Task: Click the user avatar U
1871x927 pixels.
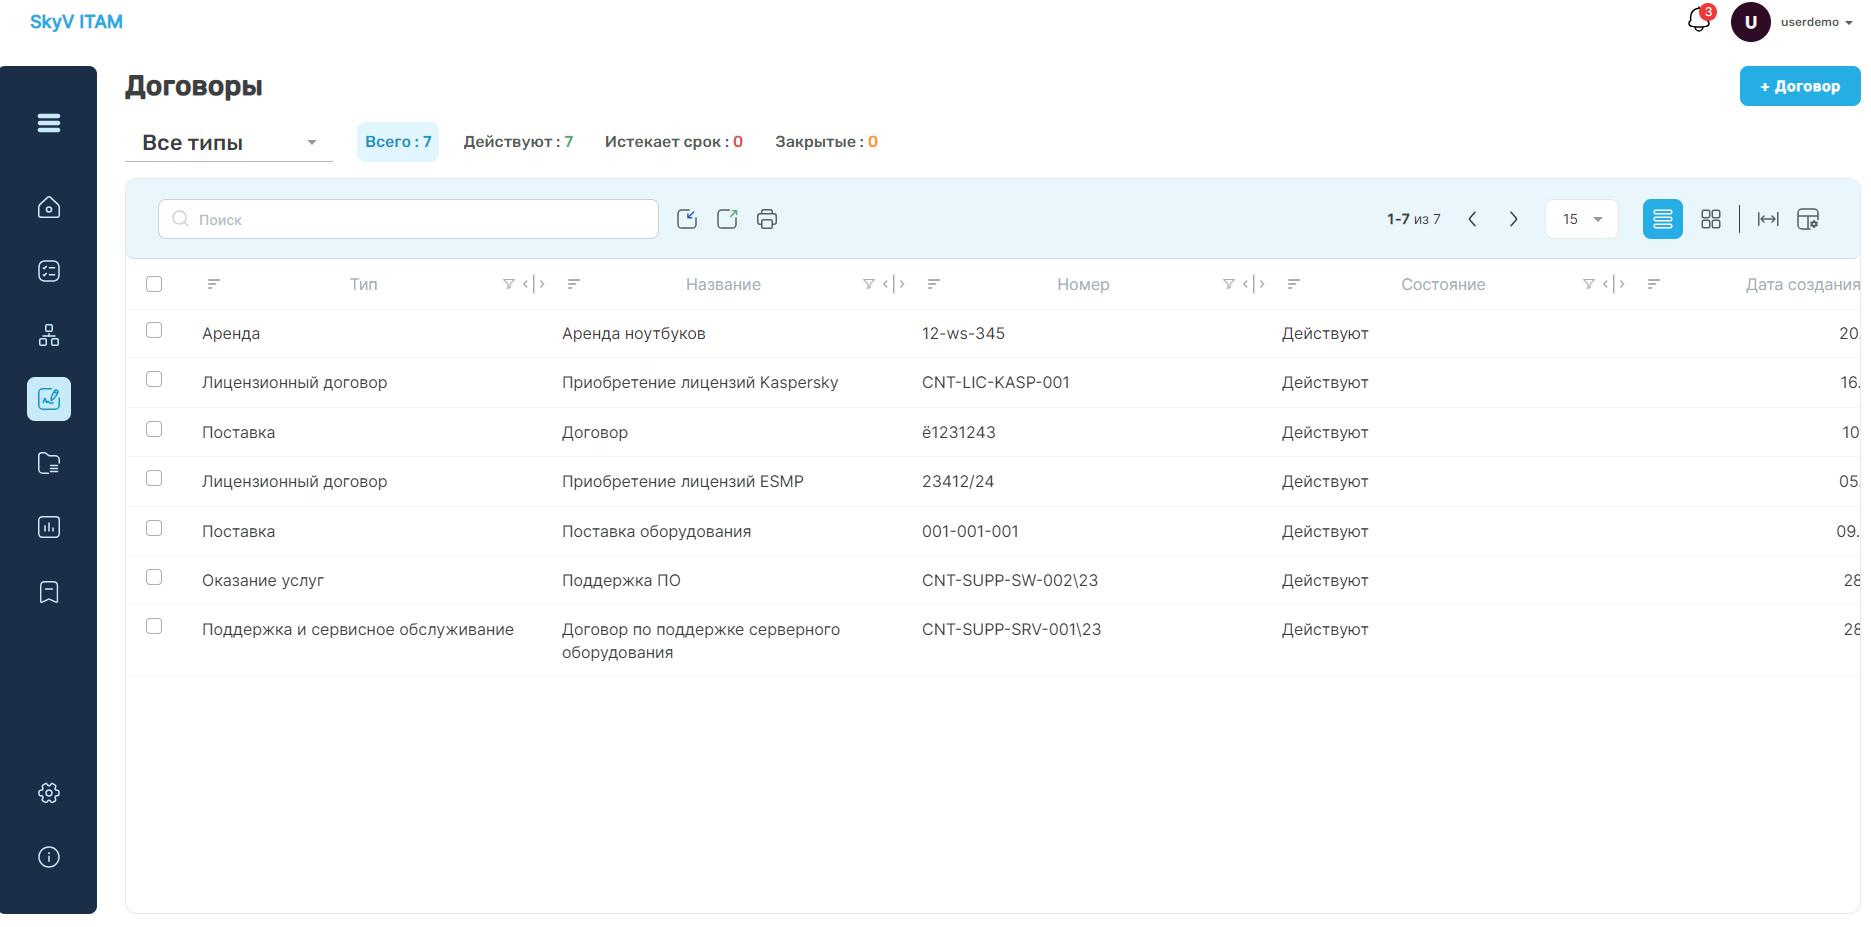Action: (x=1751, y=22)
